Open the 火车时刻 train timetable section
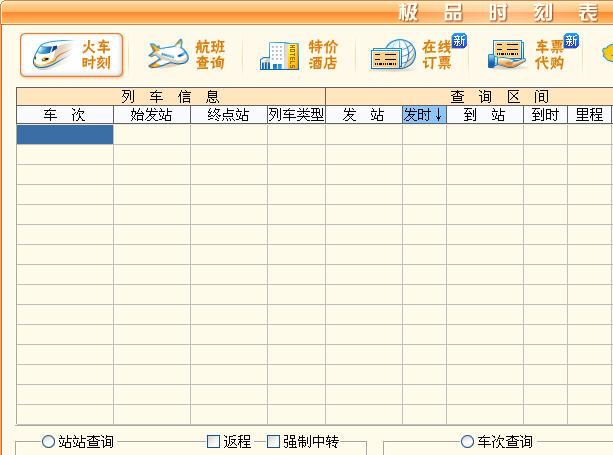Screen dimensions: 613x455 click(72, 55)
